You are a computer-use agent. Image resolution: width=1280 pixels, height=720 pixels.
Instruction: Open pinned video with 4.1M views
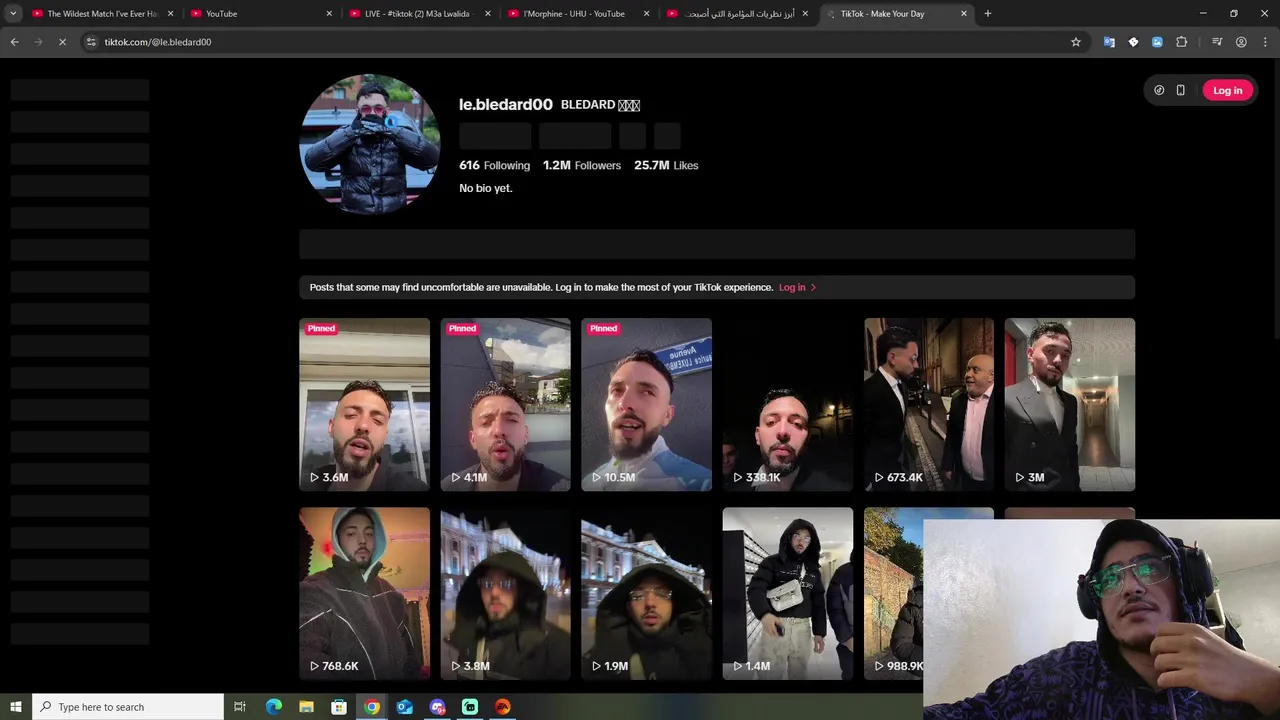(505, 404)
